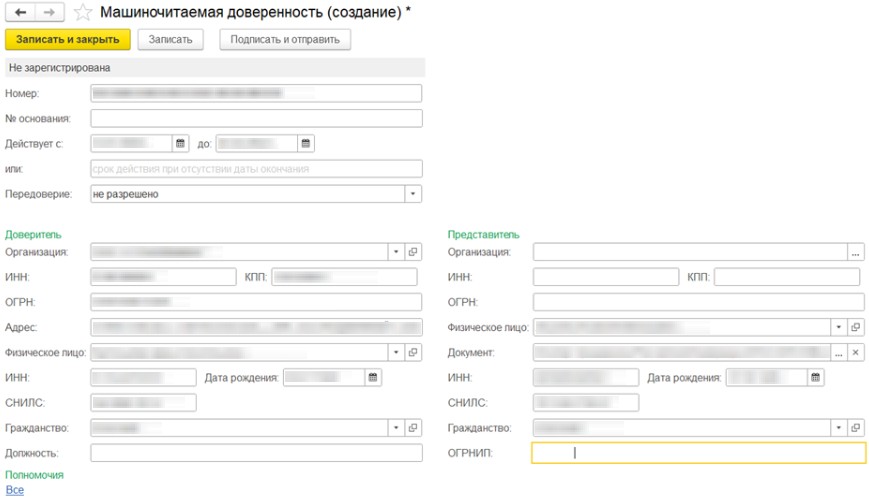Screen dimensions: 869x500
Task: Click Представитель person ИНН field near Дата рождения
Action: tap(586, 377)
